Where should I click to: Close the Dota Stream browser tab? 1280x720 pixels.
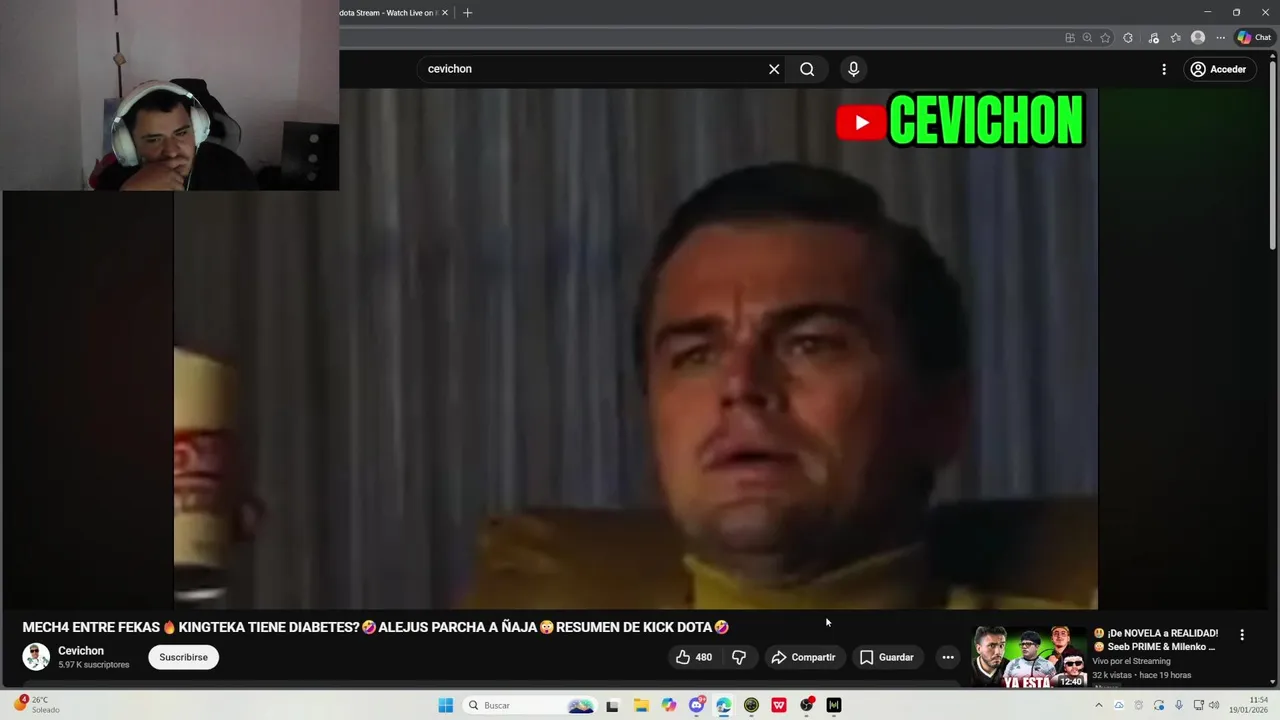[x=444, y=13]
